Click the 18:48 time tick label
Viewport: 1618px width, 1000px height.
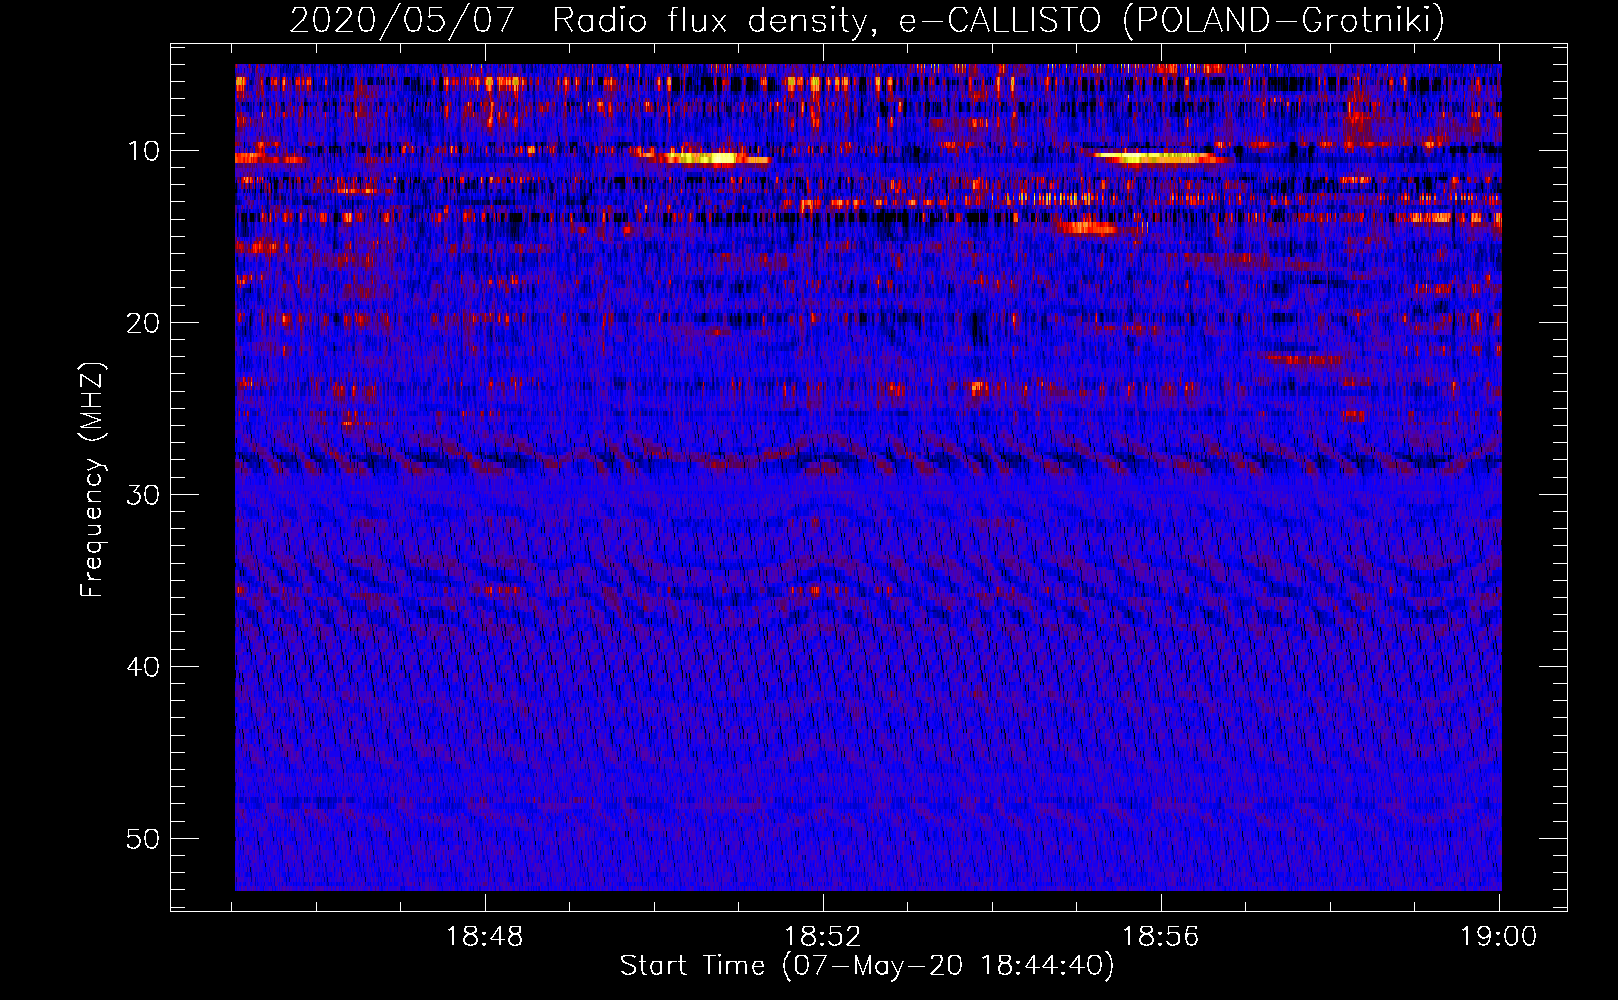point(485,937)
